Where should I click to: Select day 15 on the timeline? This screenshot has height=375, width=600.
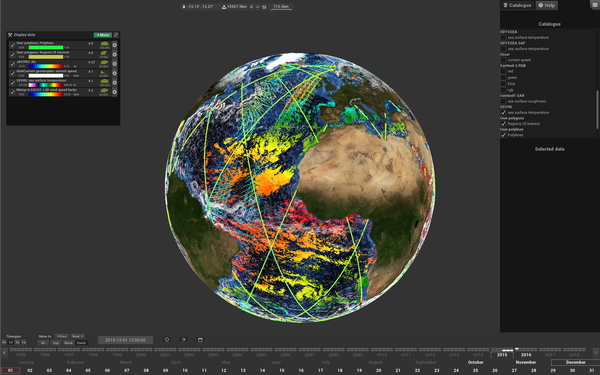[x=282, y=370]
